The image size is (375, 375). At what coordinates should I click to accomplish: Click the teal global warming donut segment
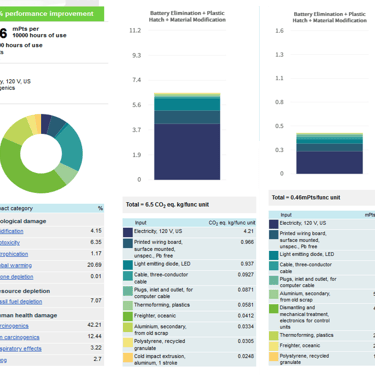coord(72,147)
